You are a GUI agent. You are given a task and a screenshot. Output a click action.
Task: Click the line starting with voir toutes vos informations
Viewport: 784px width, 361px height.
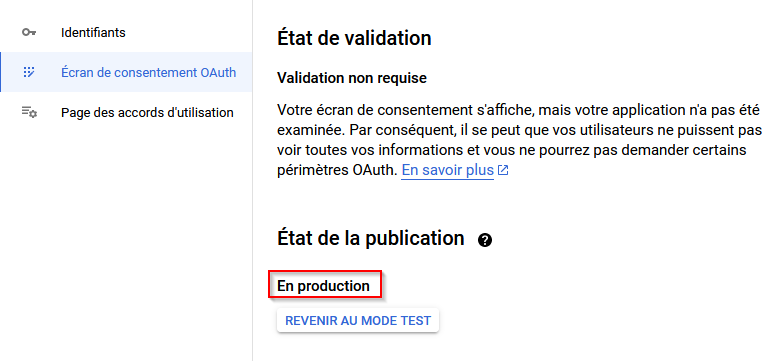tap(512, 150)
